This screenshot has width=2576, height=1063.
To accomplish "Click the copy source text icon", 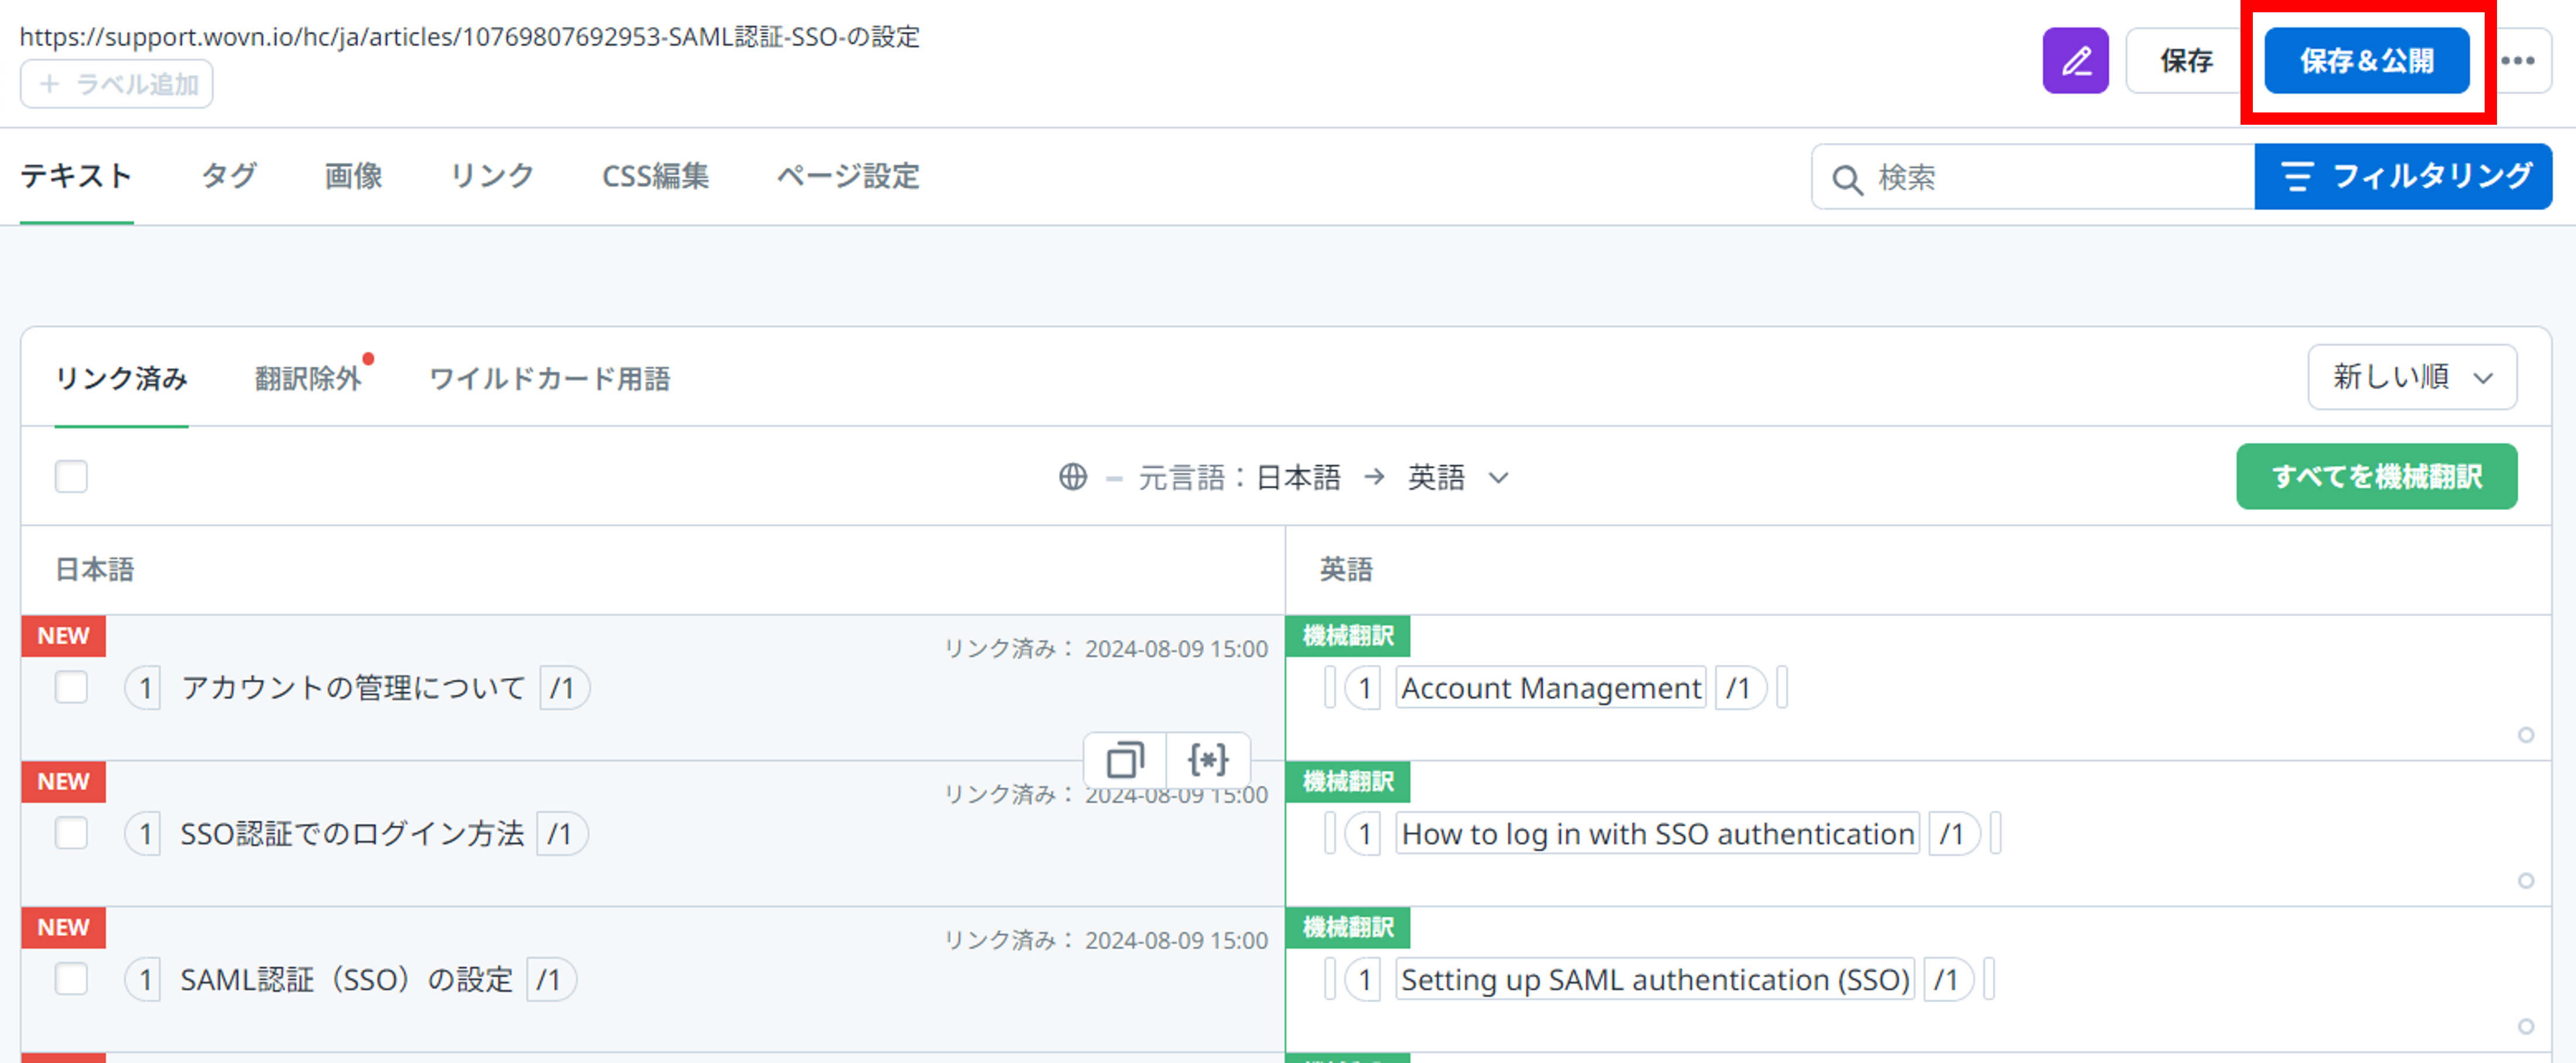I will (1125, 760).
